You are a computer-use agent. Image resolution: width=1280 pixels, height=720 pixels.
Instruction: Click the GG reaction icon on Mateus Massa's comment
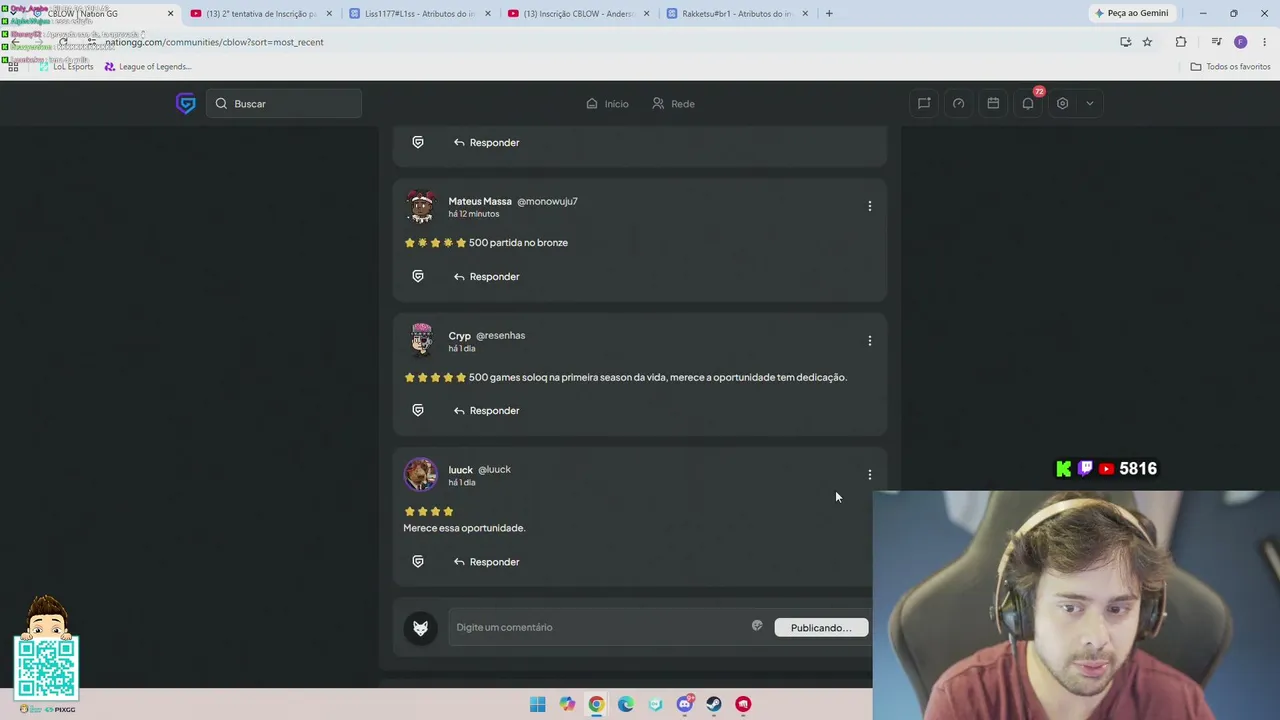418,276
